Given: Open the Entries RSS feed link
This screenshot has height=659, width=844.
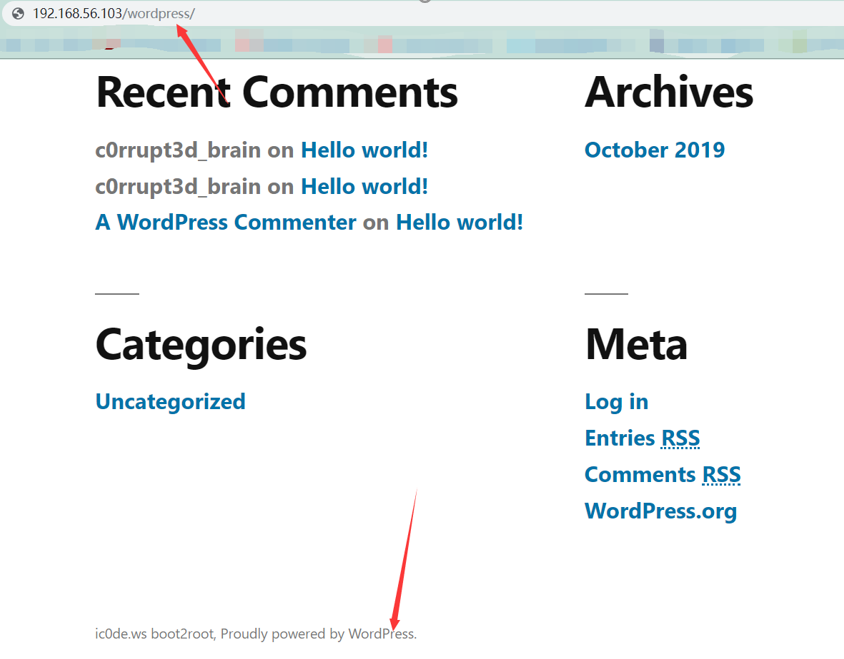Looking at the screenshot, I should pos(642,438).
